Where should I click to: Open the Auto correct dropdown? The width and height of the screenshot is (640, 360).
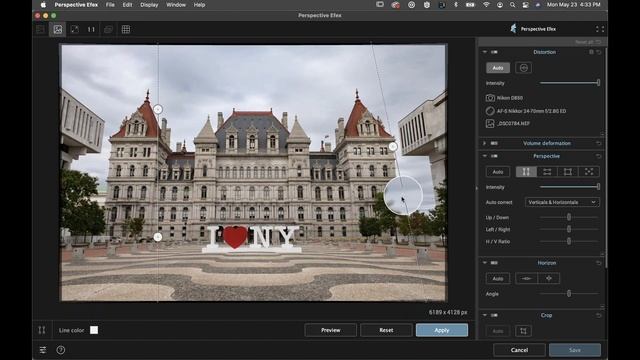click(562, 202)
